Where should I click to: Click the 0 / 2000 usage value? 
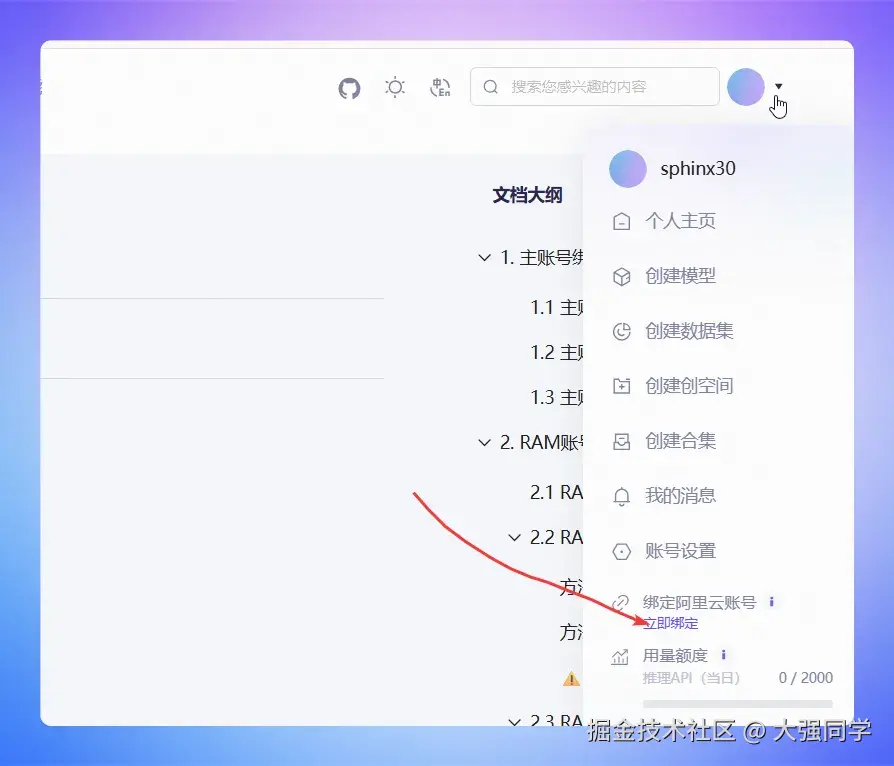pyautogui.click(x=806, y=678)
